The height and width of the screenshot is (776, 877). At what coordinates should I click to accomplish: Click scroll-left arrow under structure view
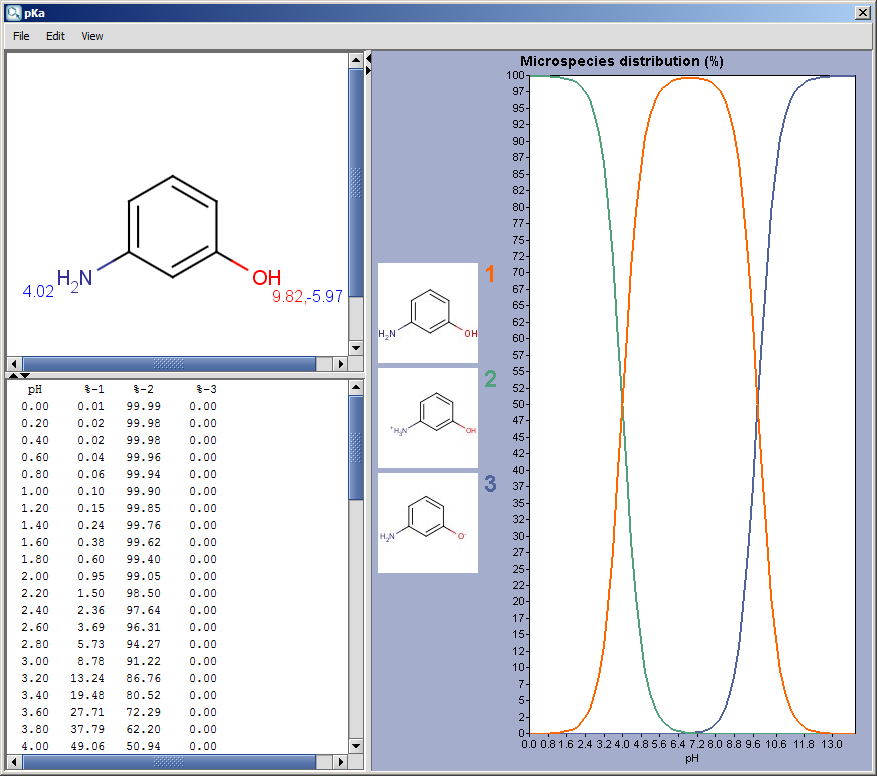coord(14,363)
